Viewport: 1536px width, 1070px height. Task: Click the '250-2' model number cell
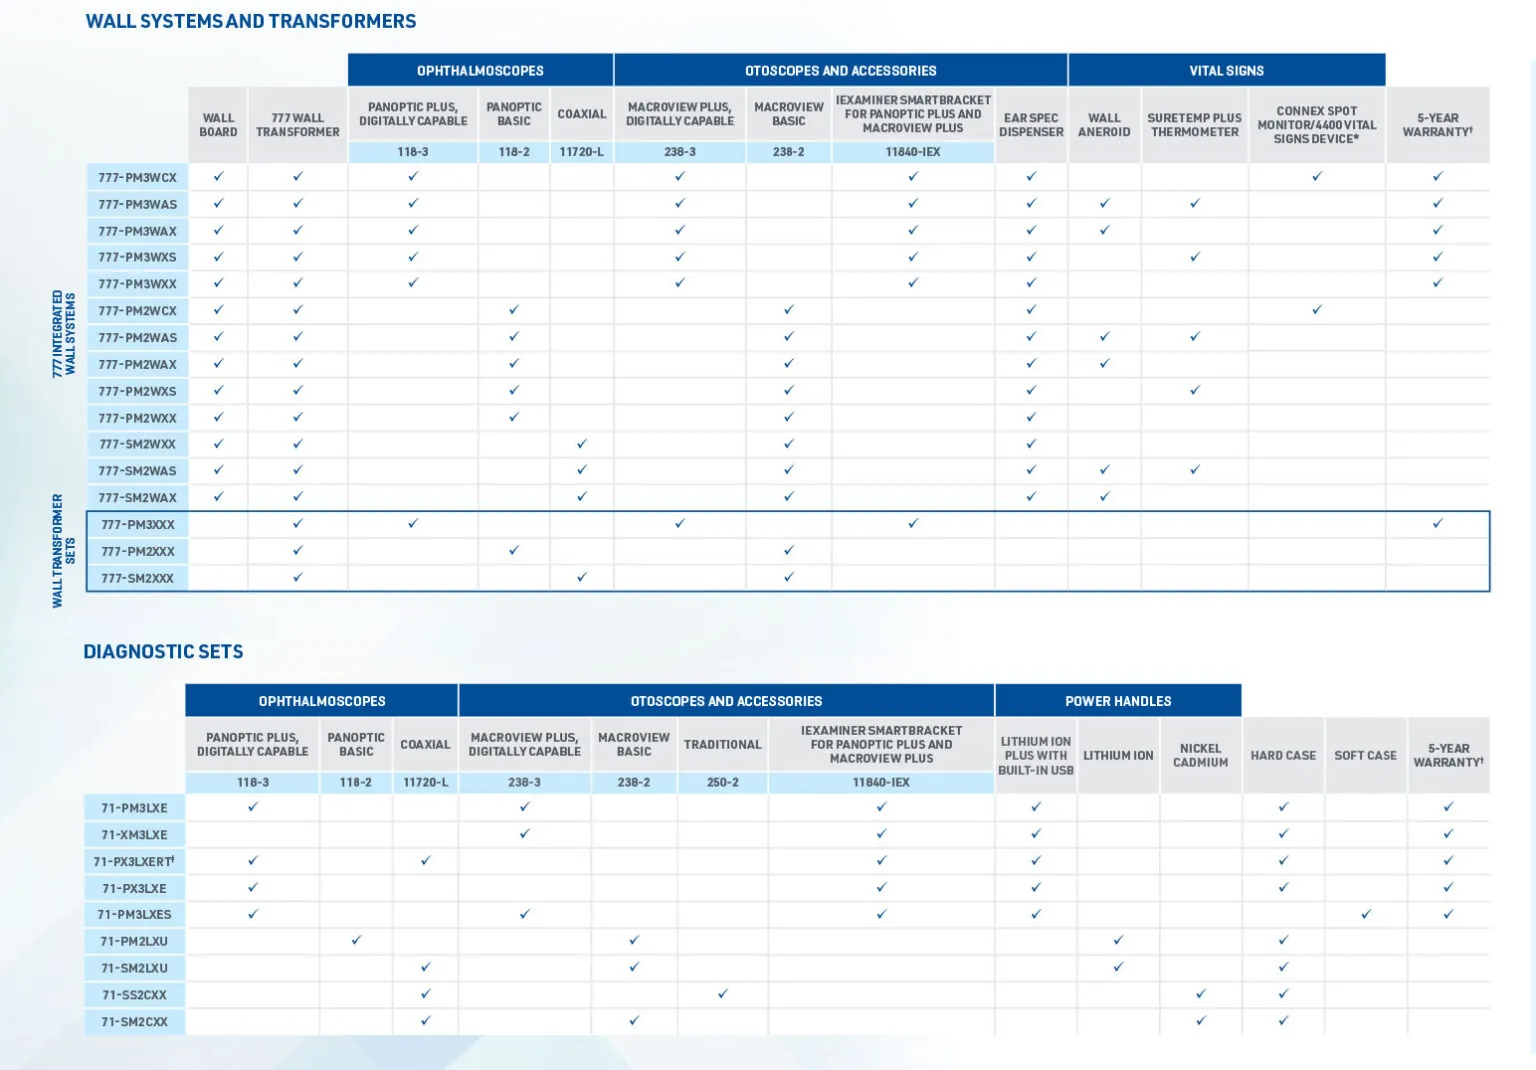tap(723, 782)
